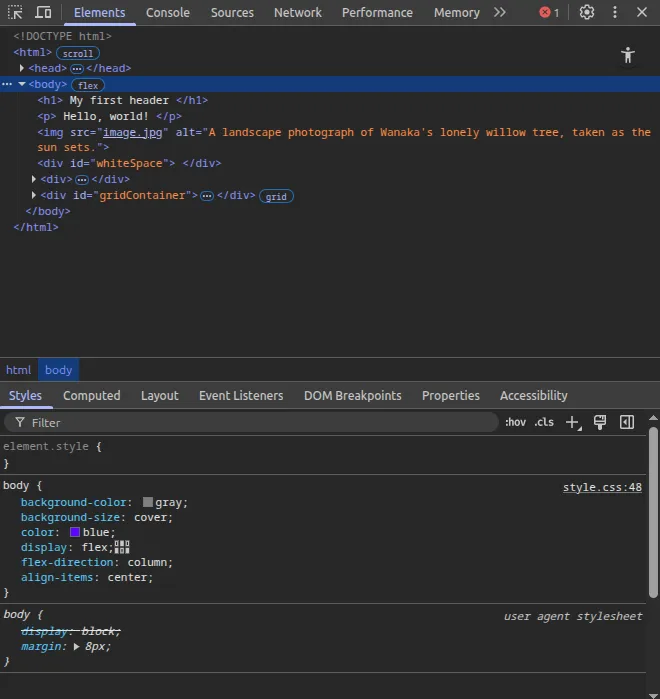Click the ellipsis badge in the unnamed div
The width and height of the screenshot is (660, 699).
click(x=82, y=180)
